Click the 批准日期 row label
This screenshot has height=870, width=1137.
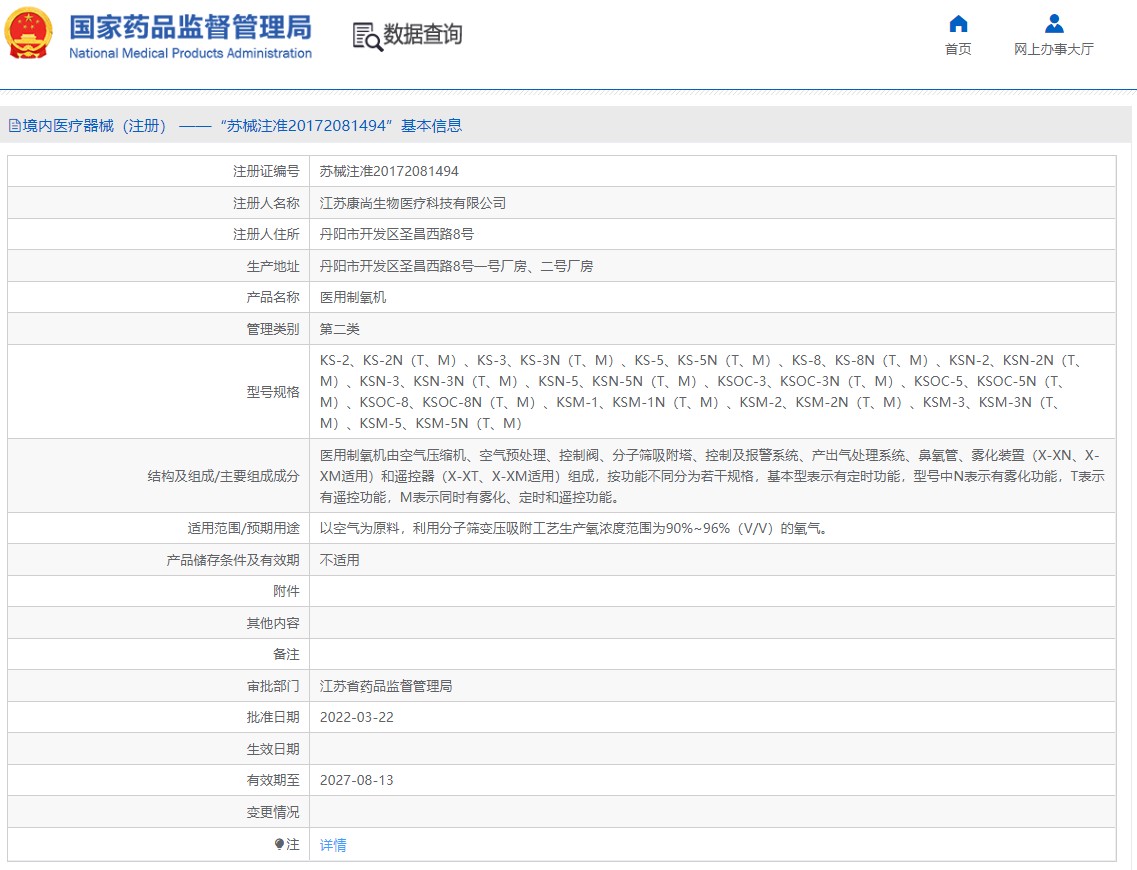273,717
